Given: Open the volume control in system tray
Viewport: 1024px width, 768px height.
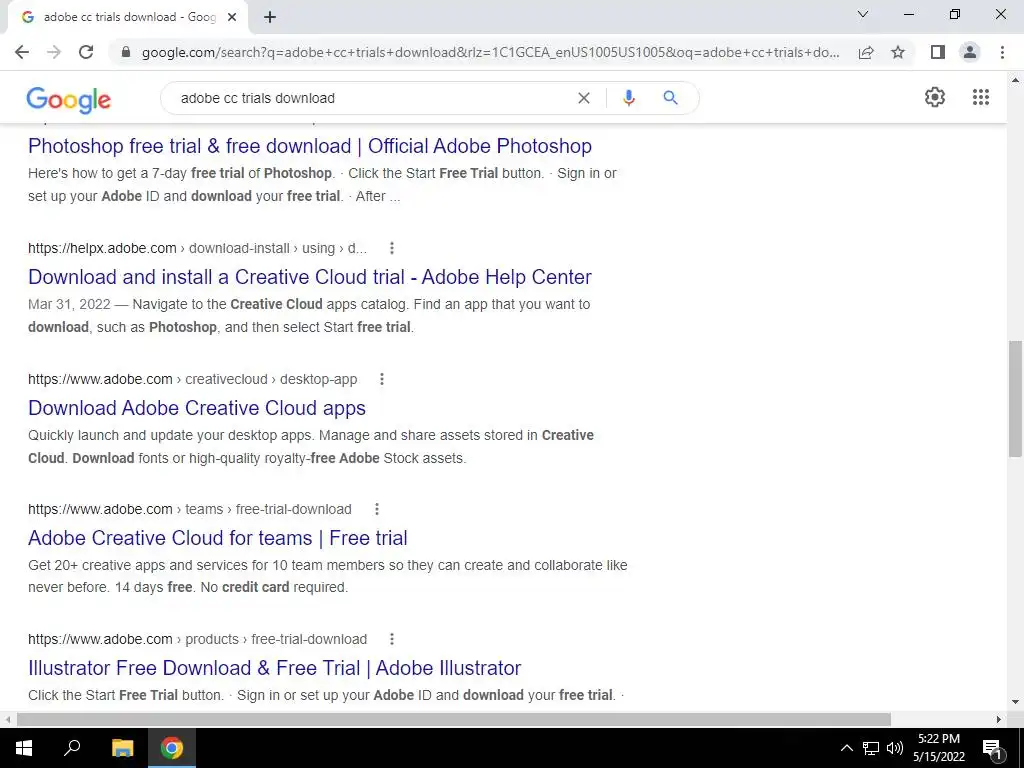Looking at the screenshot, I should [x=895, y=748].
